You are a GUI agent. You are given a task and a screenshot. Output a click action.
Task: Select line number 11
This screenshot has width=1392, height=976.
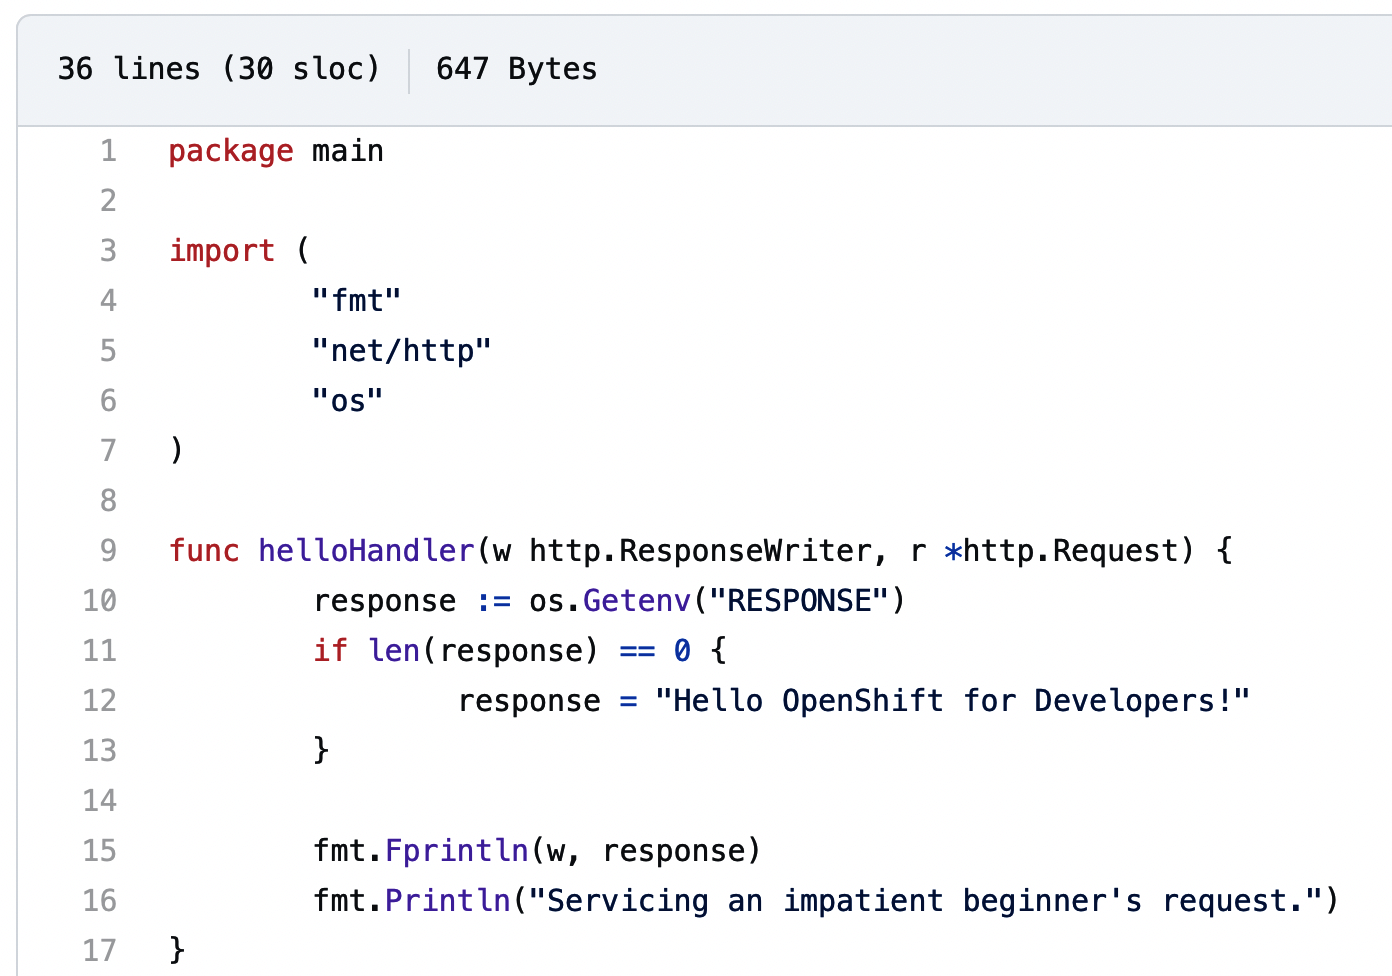[99, 651]
